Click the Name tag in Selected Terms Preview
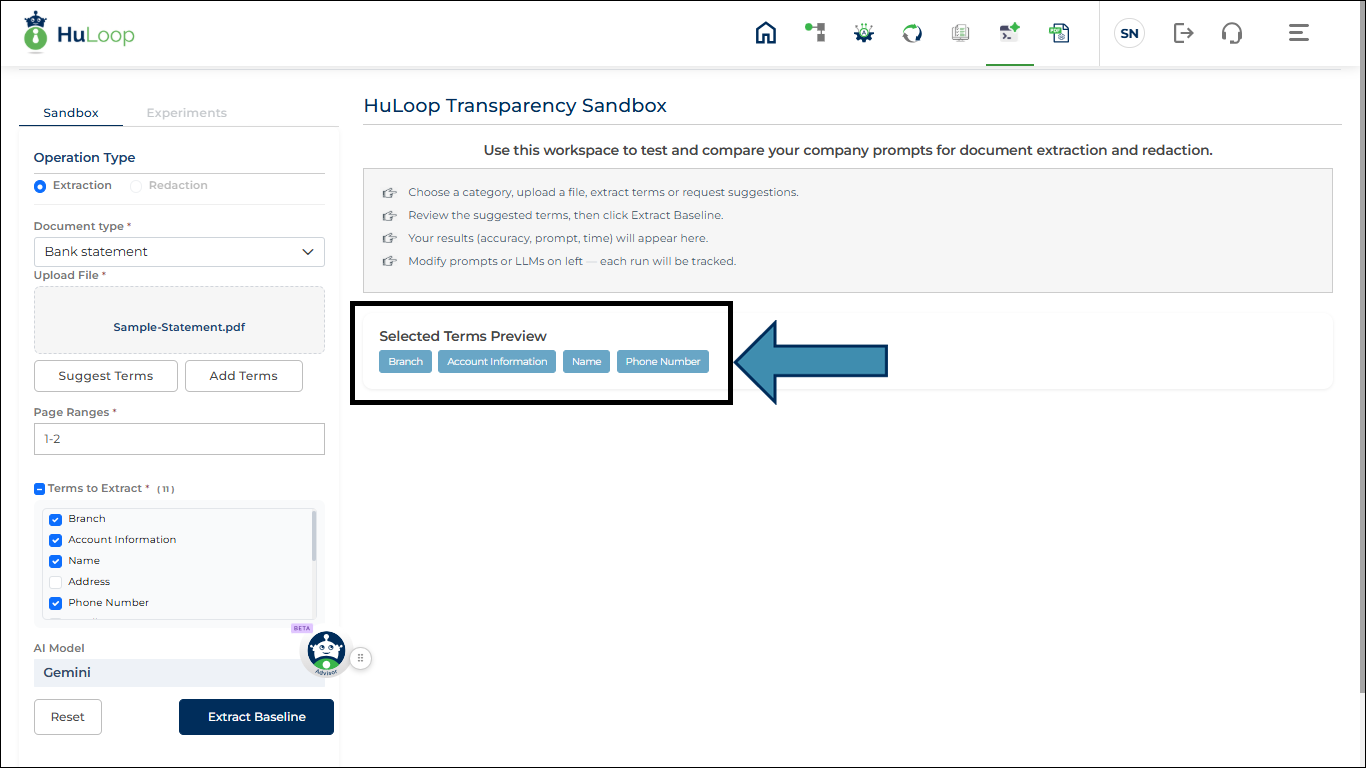The width and height of the screenshot is (1366, 768). click(587, 362)
